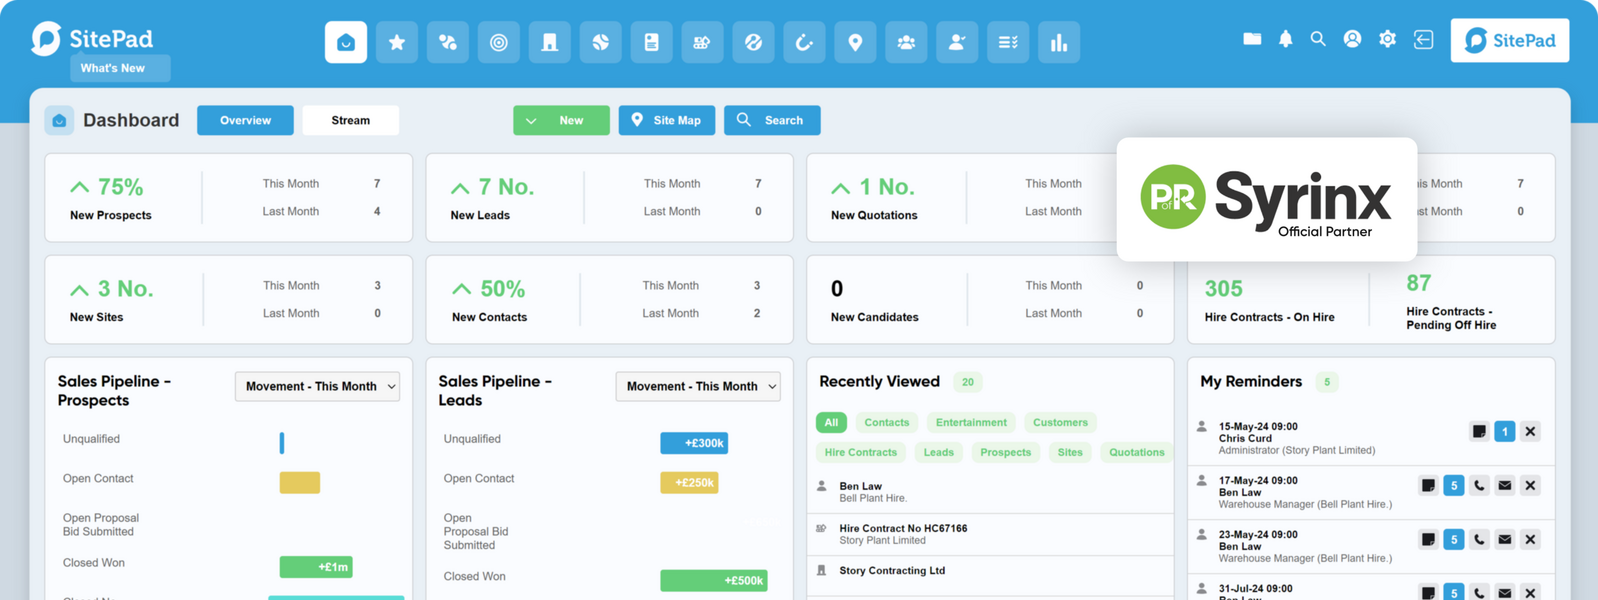Filter Recently Viewed by Contacts
The width and height of the screenshot is (1598, 600).
pyautogui.click(x=887, y=422)
